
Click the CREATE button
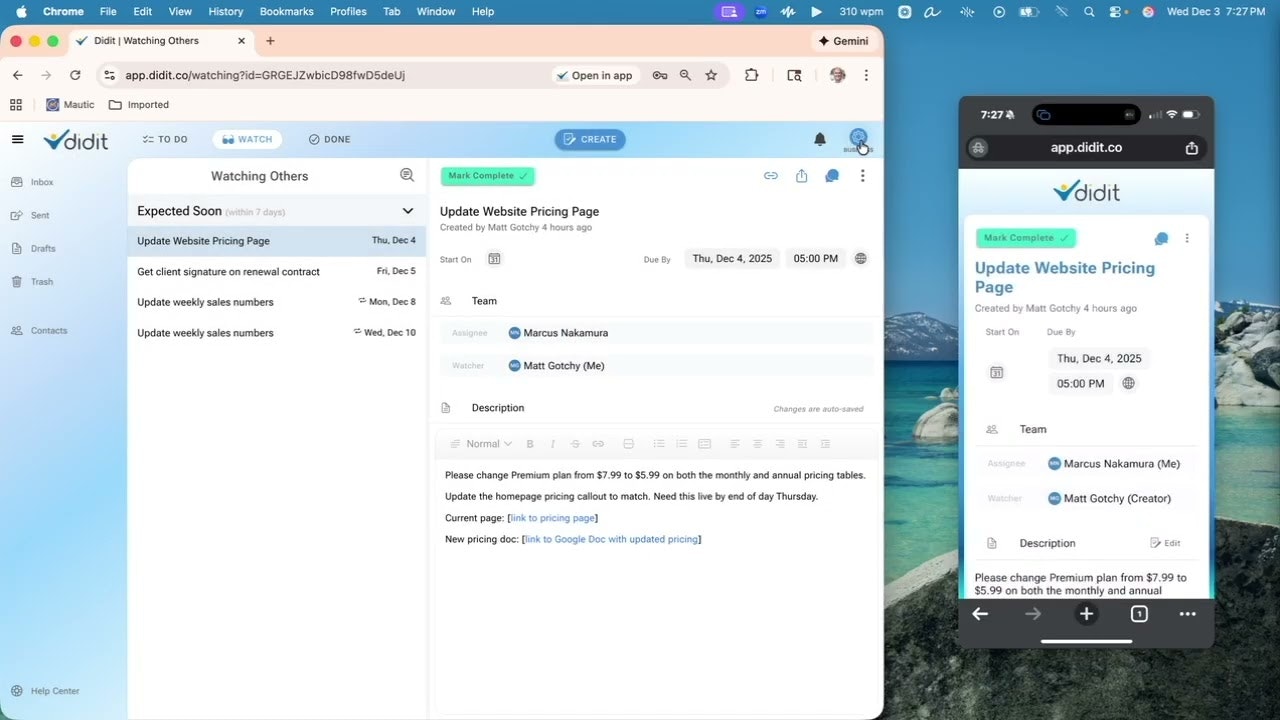point(590,139)
